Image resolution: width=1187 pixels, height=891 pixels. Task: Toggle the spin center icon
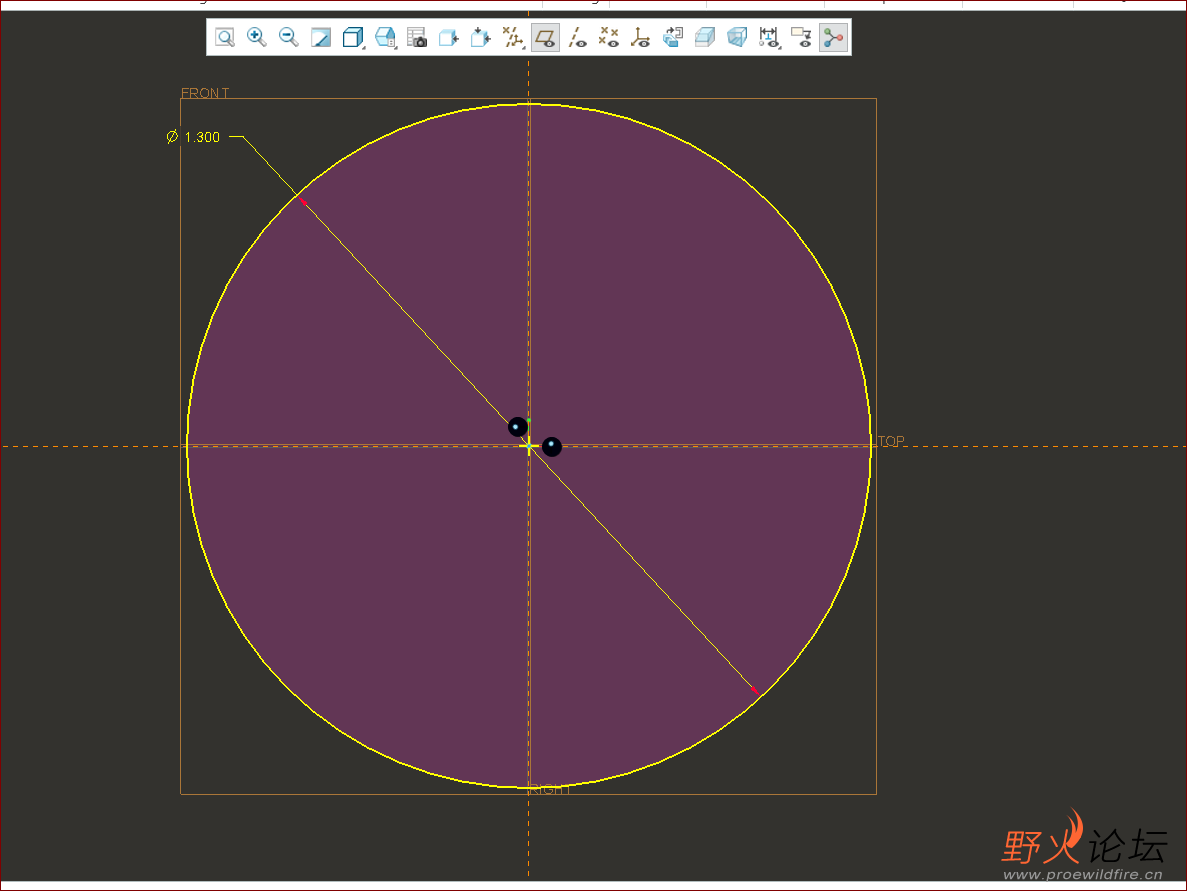[833, 37]
